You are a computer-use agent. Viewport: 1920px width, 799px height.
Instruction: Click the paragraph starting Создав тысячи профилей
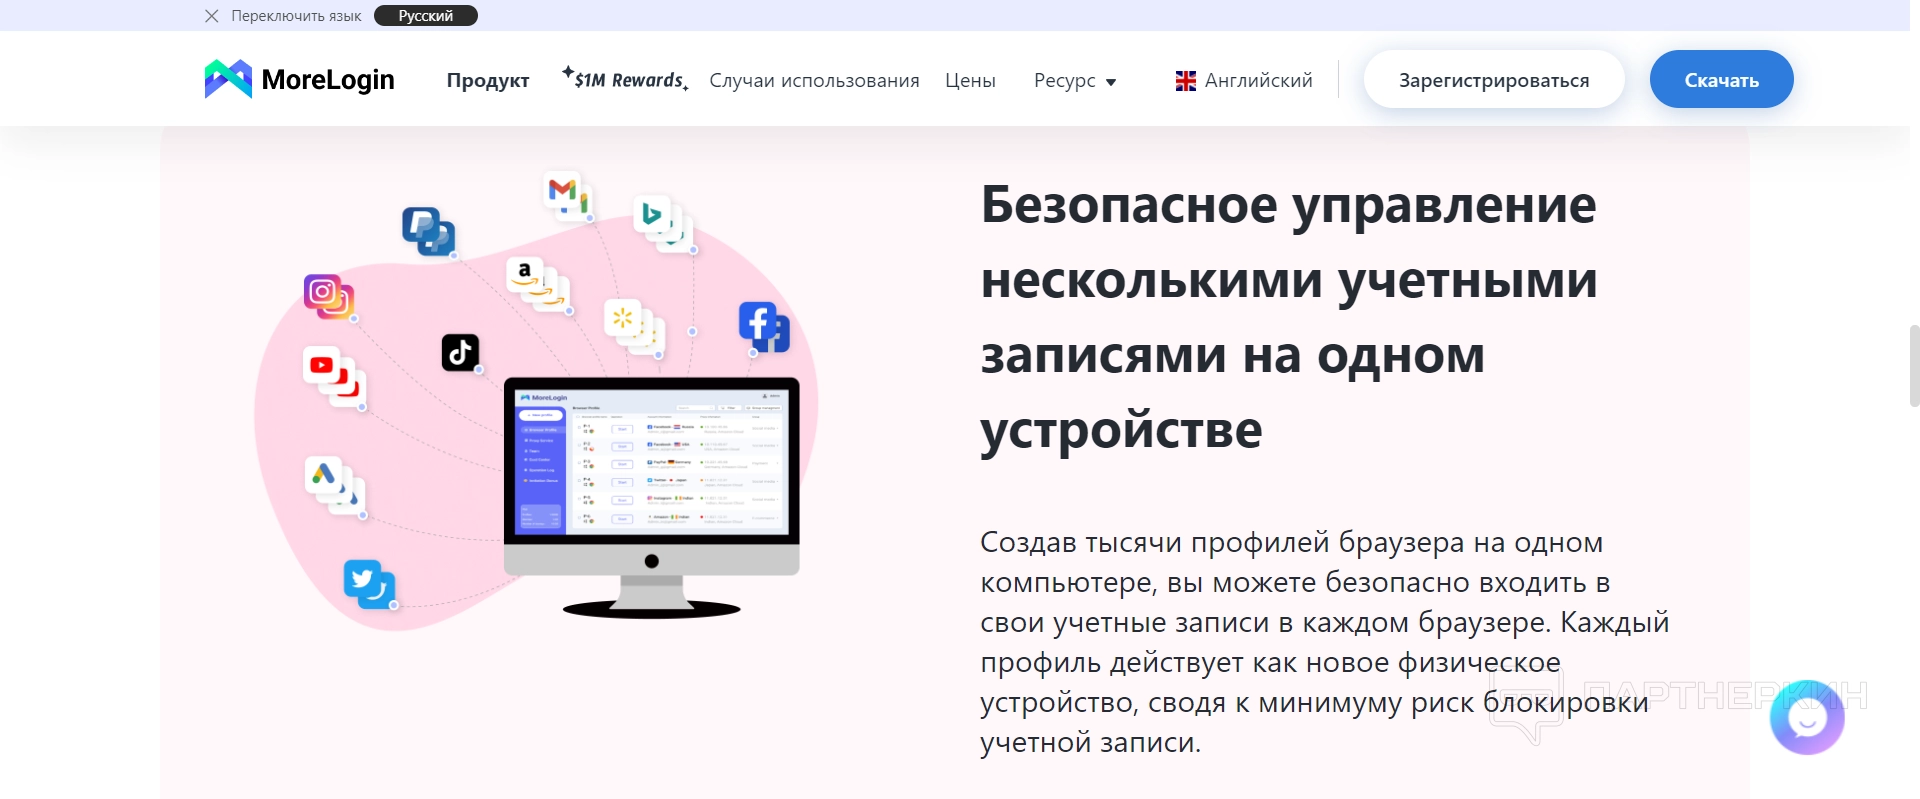pyautogui.click(x=1325, y=642)
